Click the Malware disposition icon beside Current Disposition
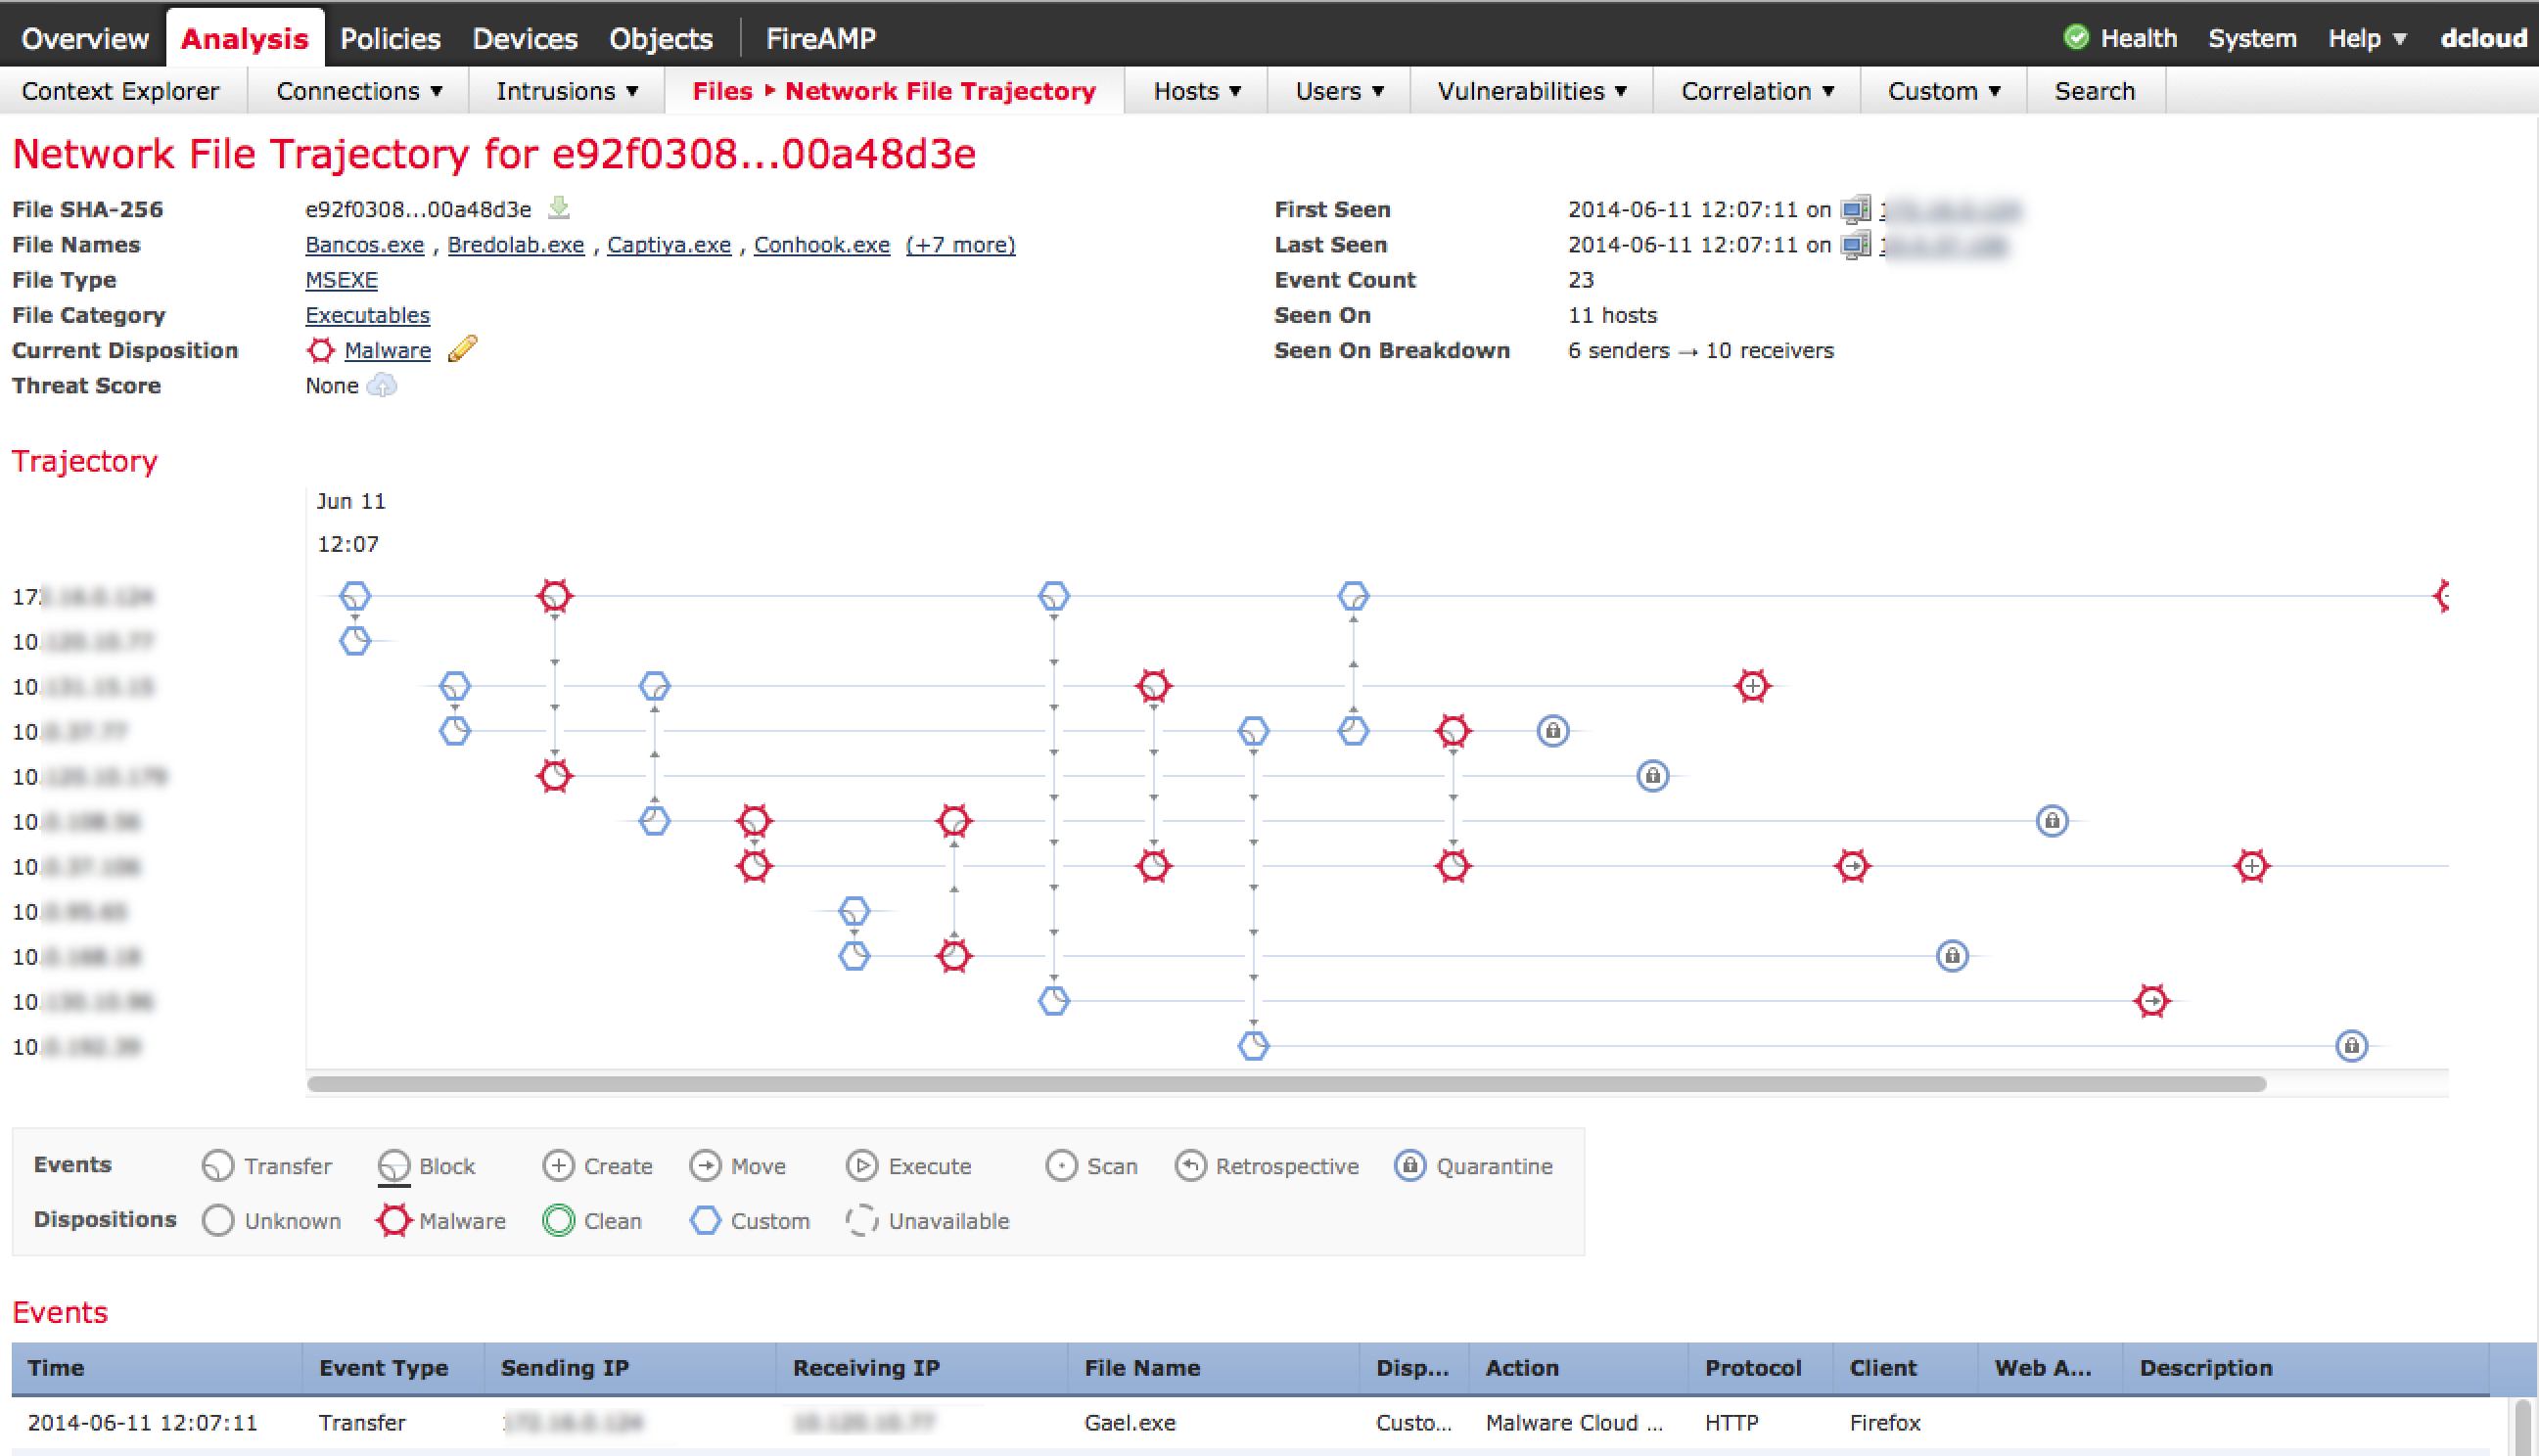2539x1456 pixels. (320, 350)
